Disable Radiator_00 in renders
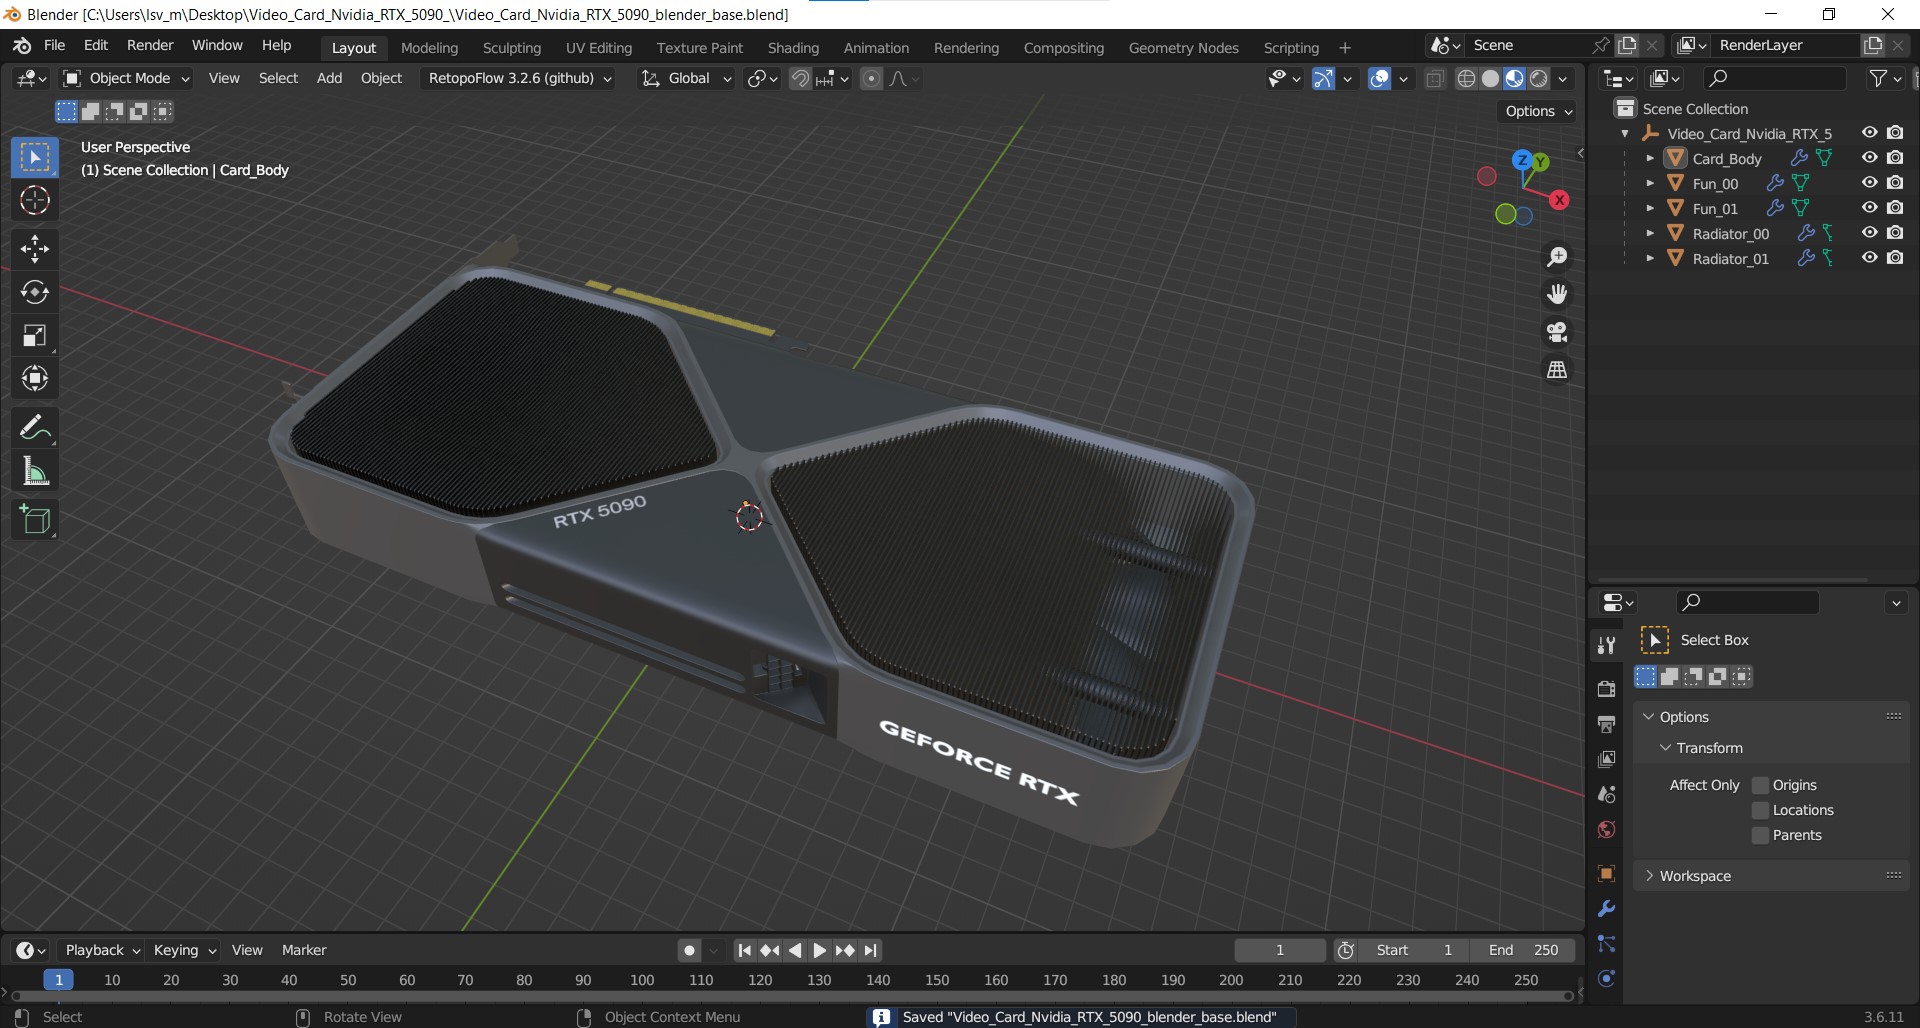Viewport: 1920px width, 1028px height. point(1895,232)
